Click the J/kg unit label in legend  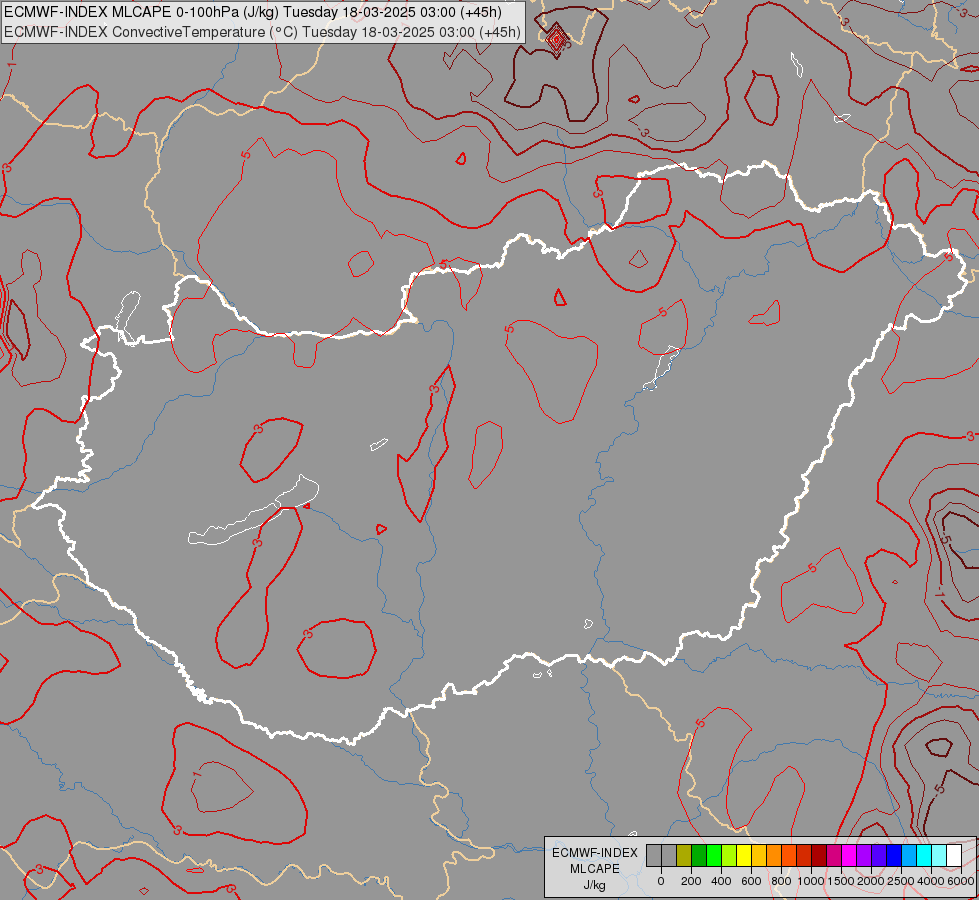(594, 885)
